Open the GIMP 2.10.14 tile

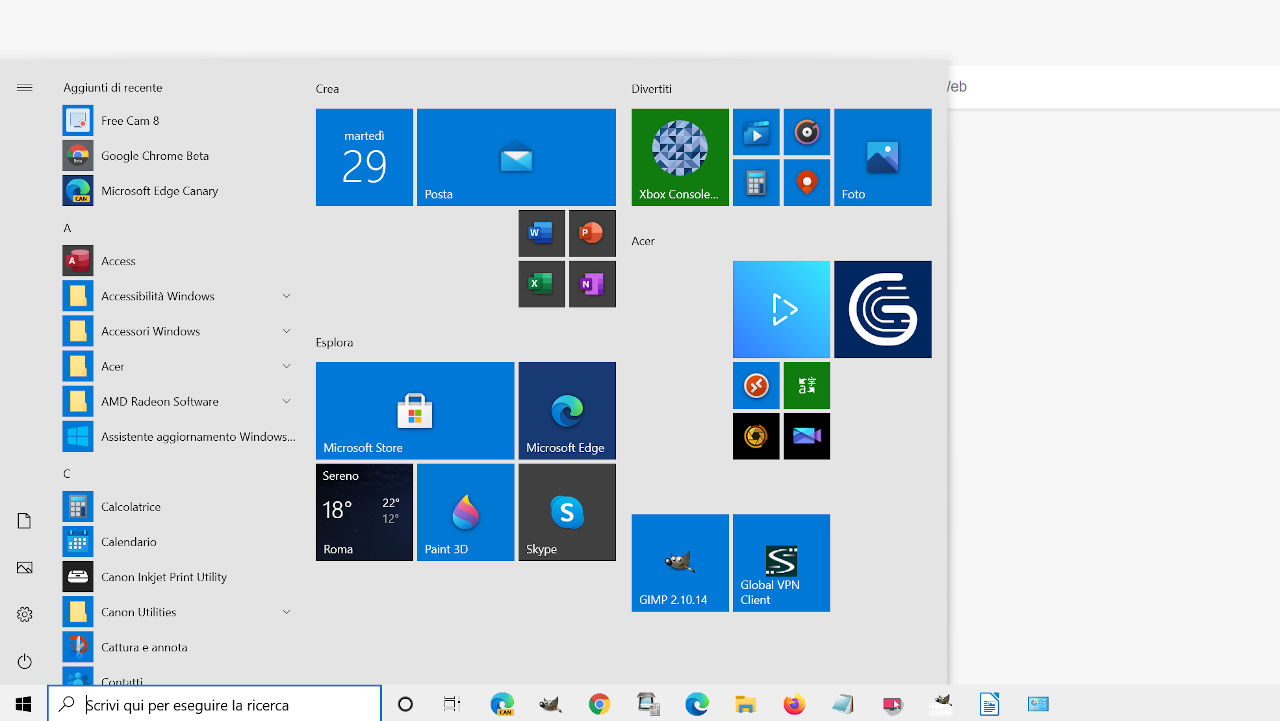680,563
